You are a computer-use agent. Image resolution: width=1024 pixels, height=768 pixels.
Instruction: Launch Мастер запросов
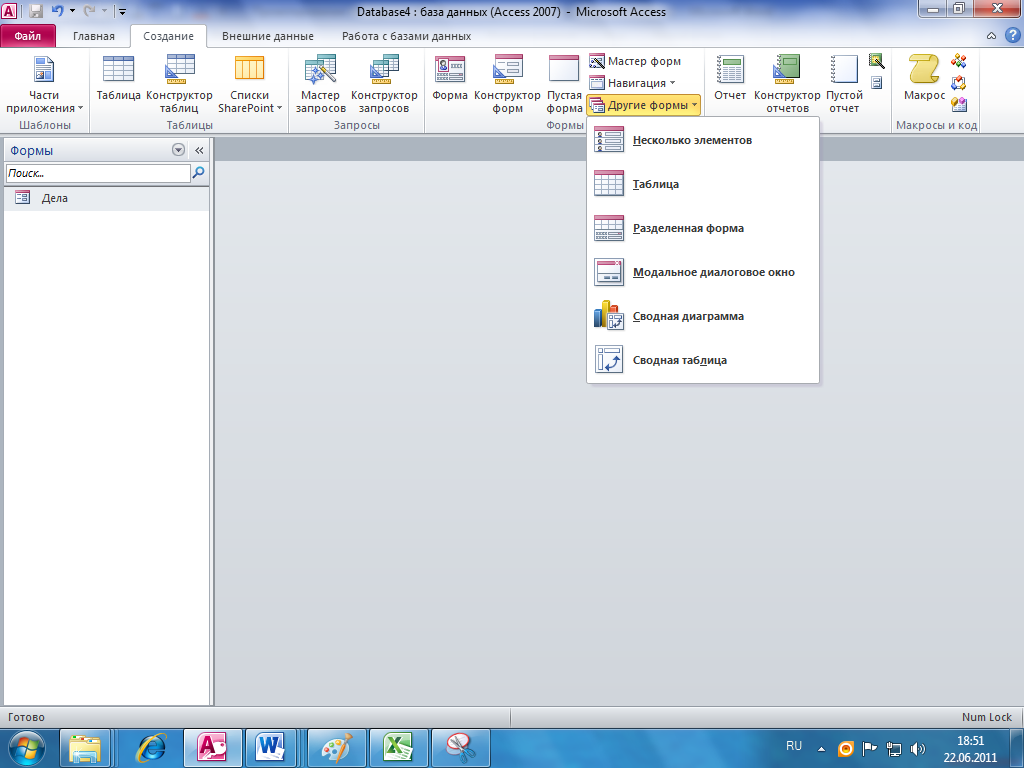[x=320, y=83]
